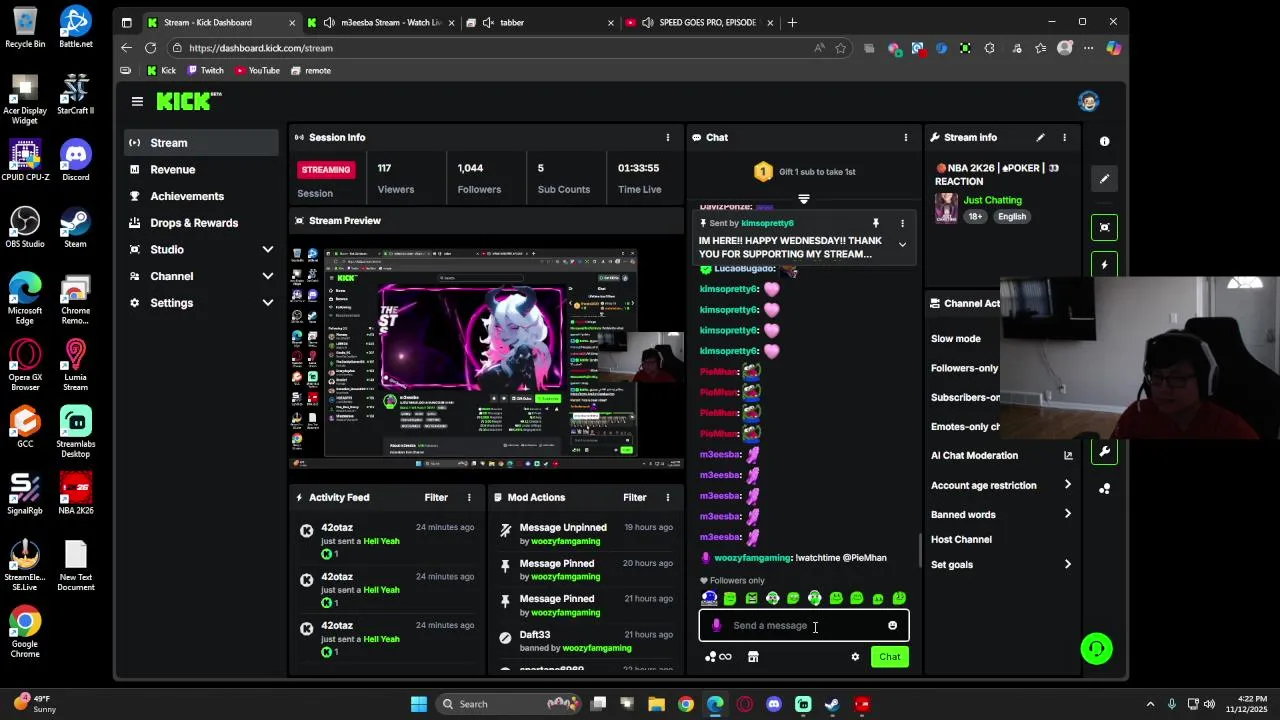Open Activity Feed more options menu
This screenshot has width=1280, height=720.
pyautogui.click(x=469, y=497)
